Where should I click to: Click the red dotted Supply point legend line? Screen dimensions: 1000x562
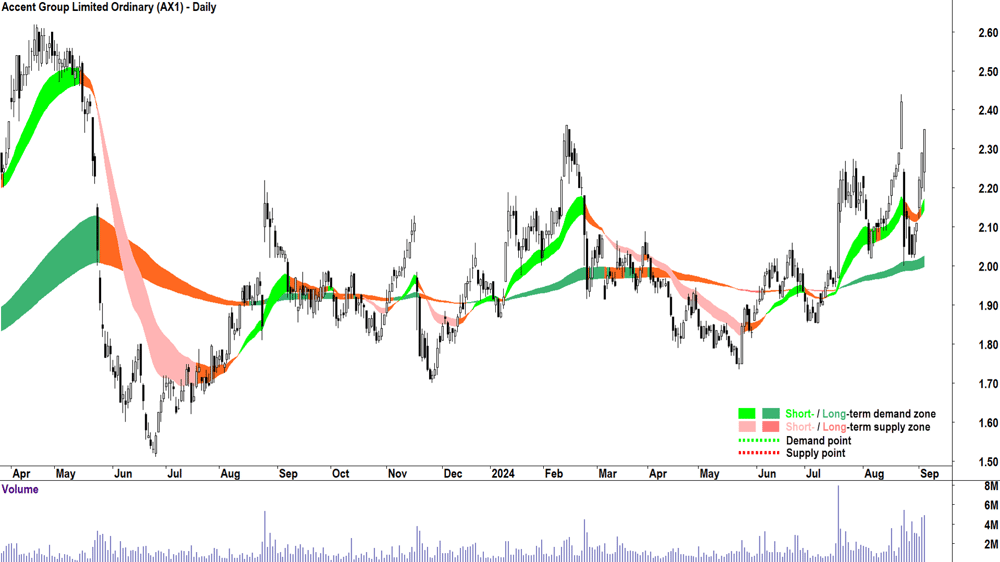[759, 453]
